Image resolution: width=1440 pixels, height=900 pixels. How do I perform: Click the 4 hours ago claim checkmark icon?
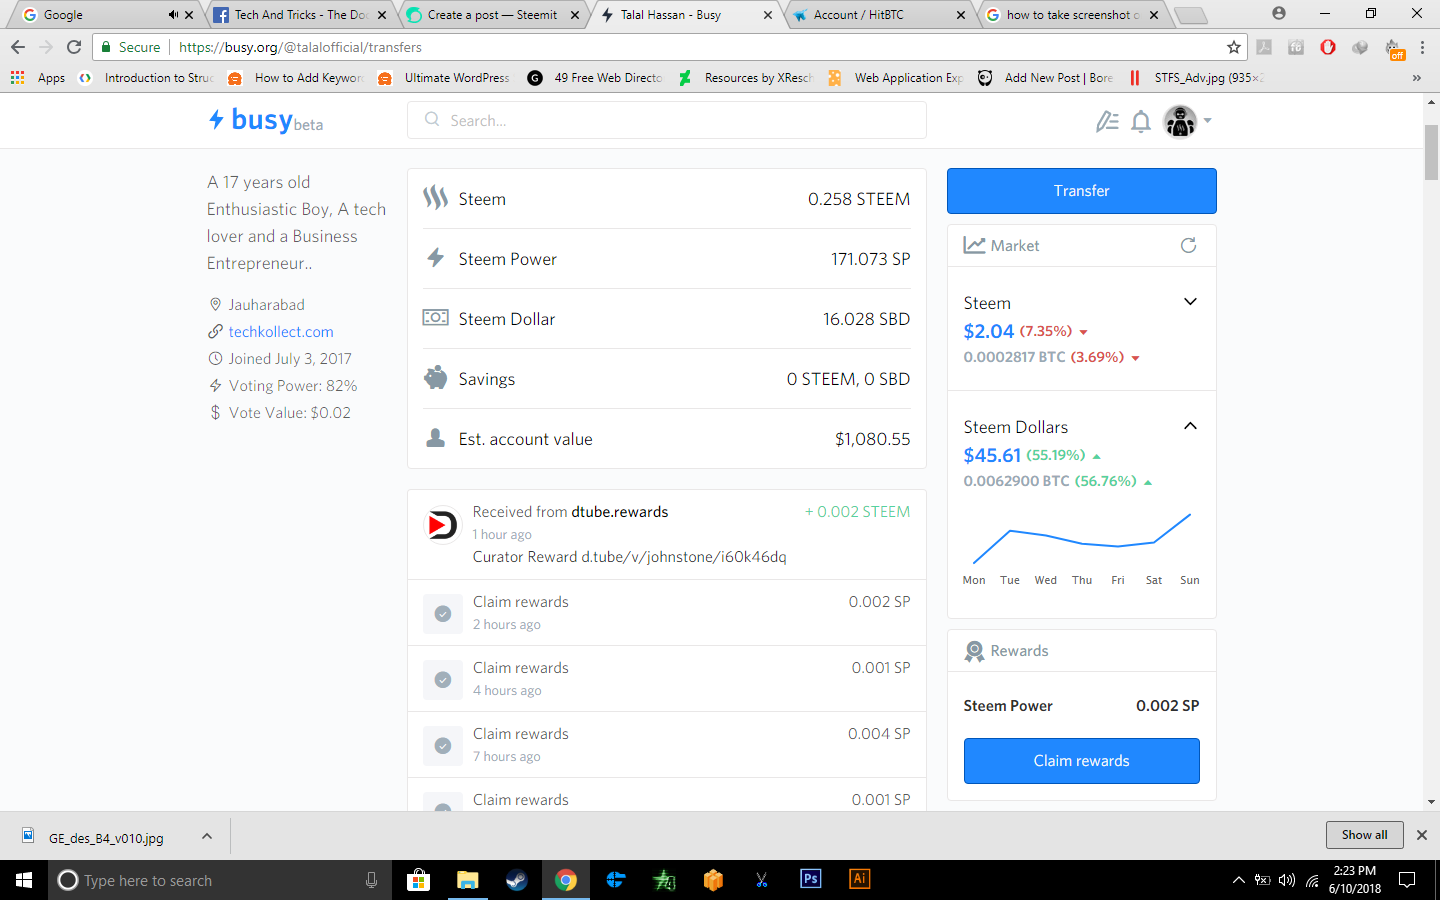tap(443, 679)
